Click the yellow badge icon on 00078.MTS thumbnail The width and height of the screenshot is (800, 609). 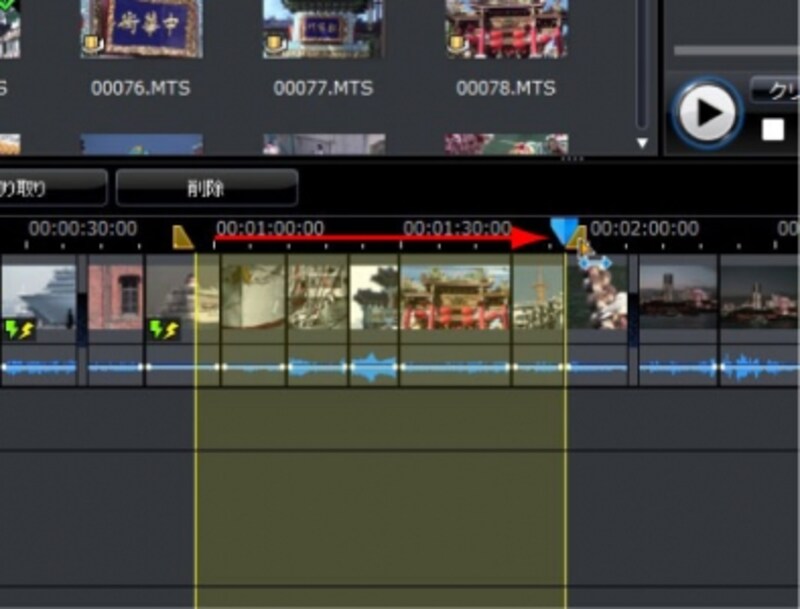pos(455,45)
